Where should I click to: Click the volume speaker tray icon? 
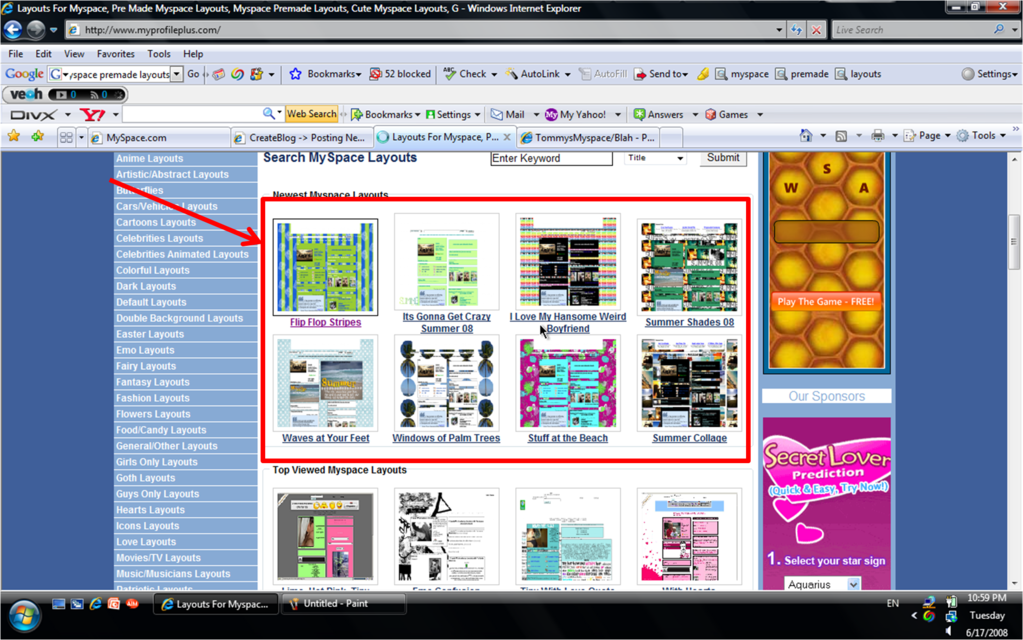tap(949, 631)
